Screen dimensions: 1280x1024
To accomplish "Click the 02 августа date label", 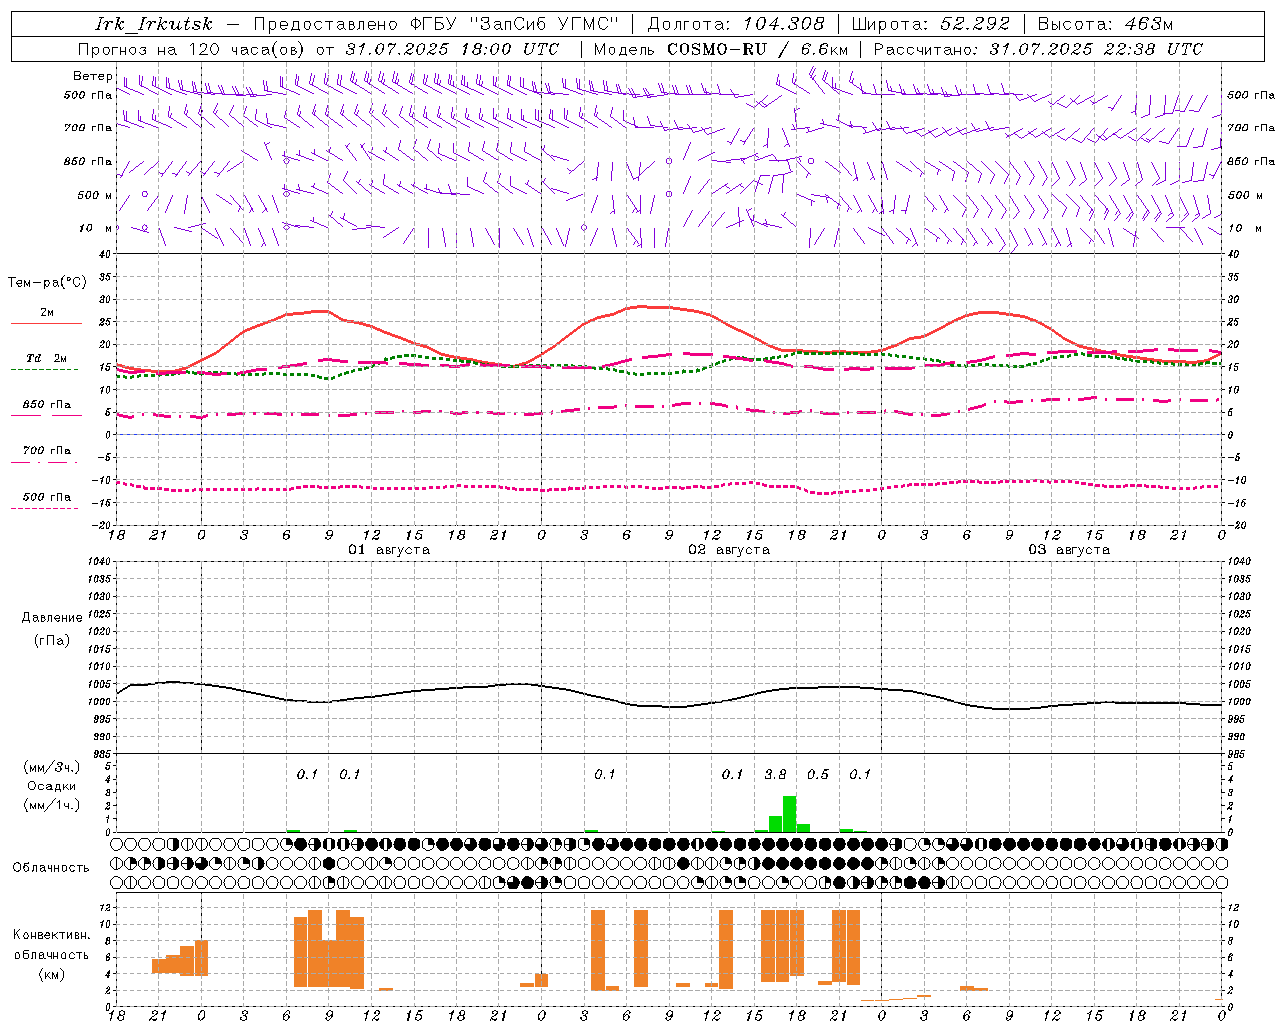I will coord(729,550).
